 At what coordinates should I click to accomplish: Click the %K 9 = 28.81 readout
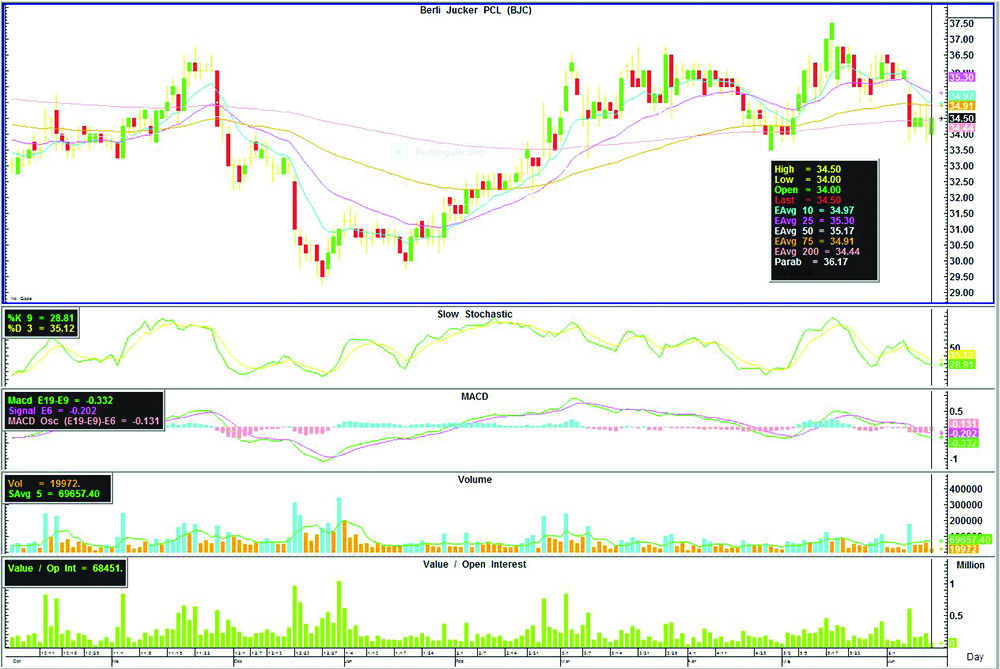tap(41, 318)
